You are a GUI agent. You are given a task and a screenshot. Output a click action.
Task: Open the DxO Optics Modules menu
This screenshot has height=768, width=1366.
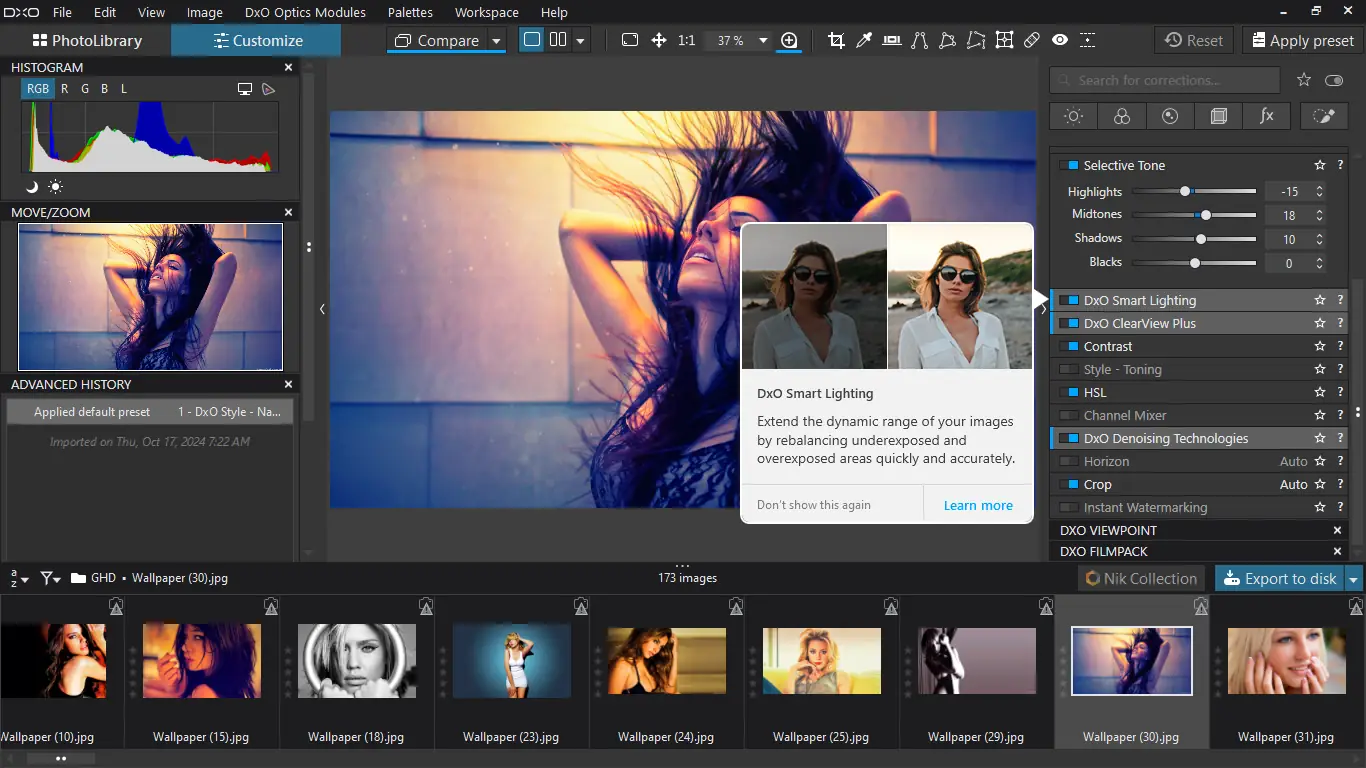[x=305, y=13]
